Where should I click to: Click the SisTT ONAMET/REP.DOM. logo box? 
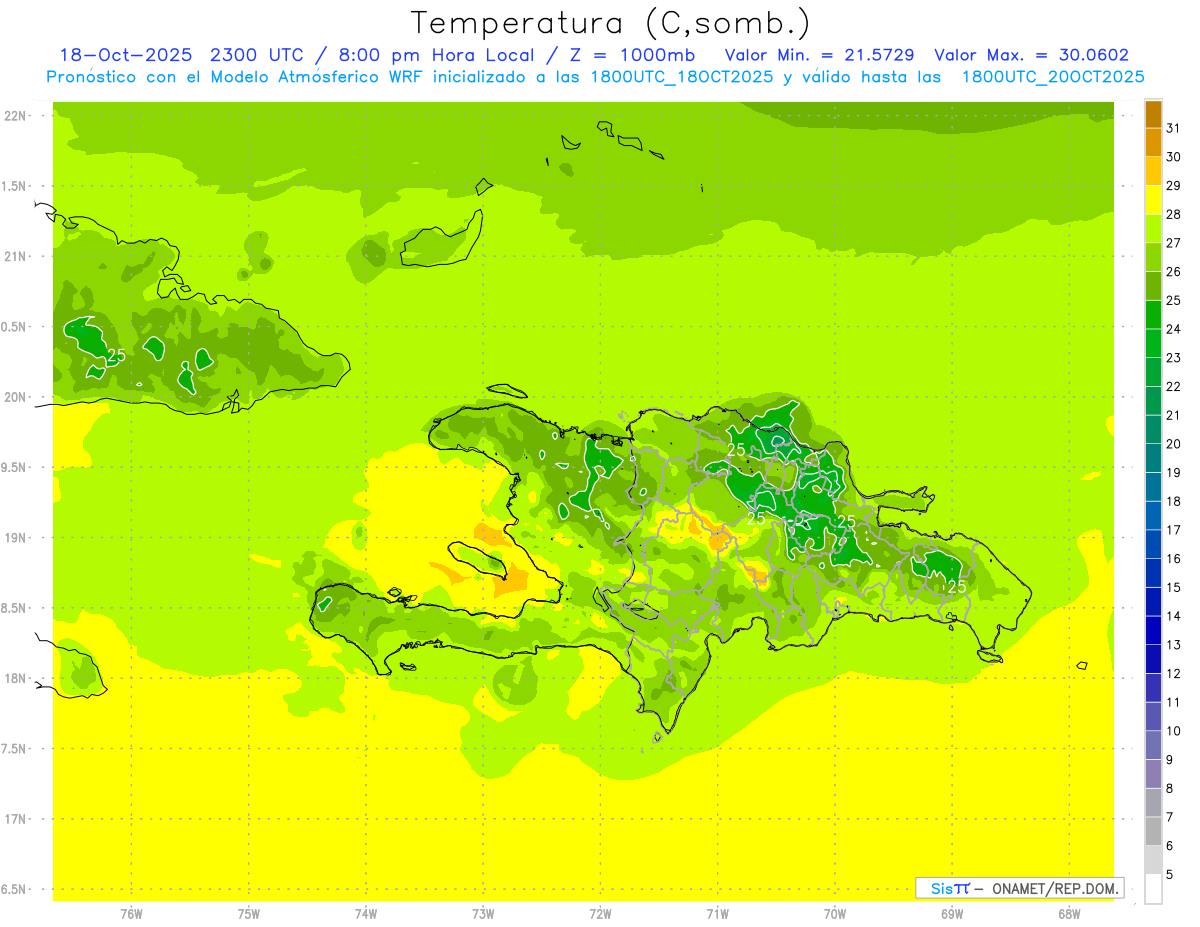pyautogui.click(x=1019, y=888)
